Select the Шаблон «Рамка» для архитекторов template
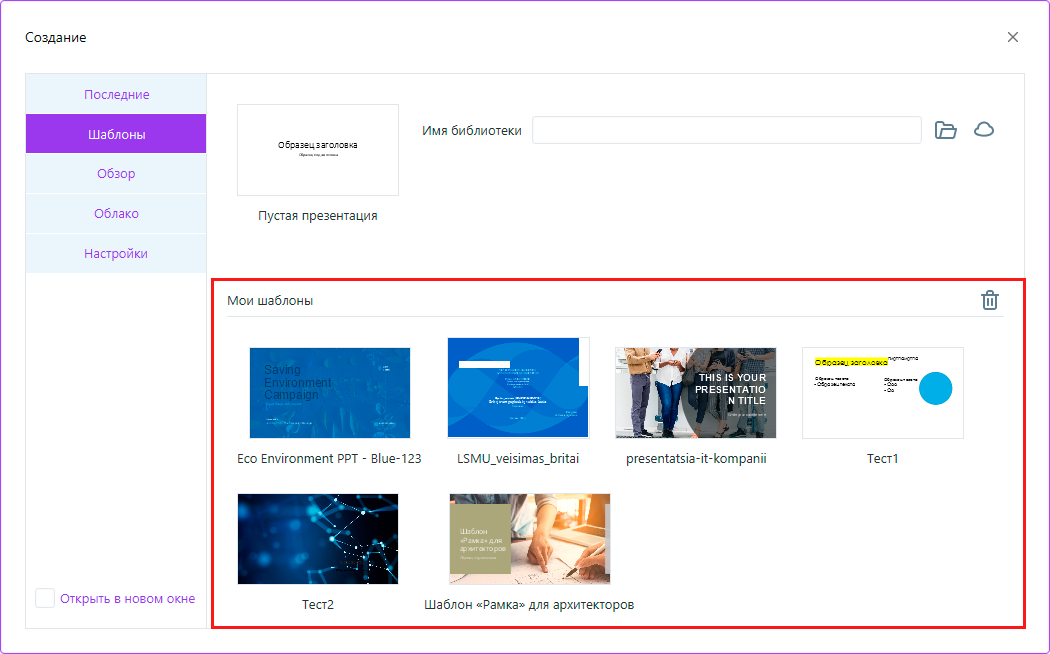This screenshot has height=654, width=1050. 529,538
